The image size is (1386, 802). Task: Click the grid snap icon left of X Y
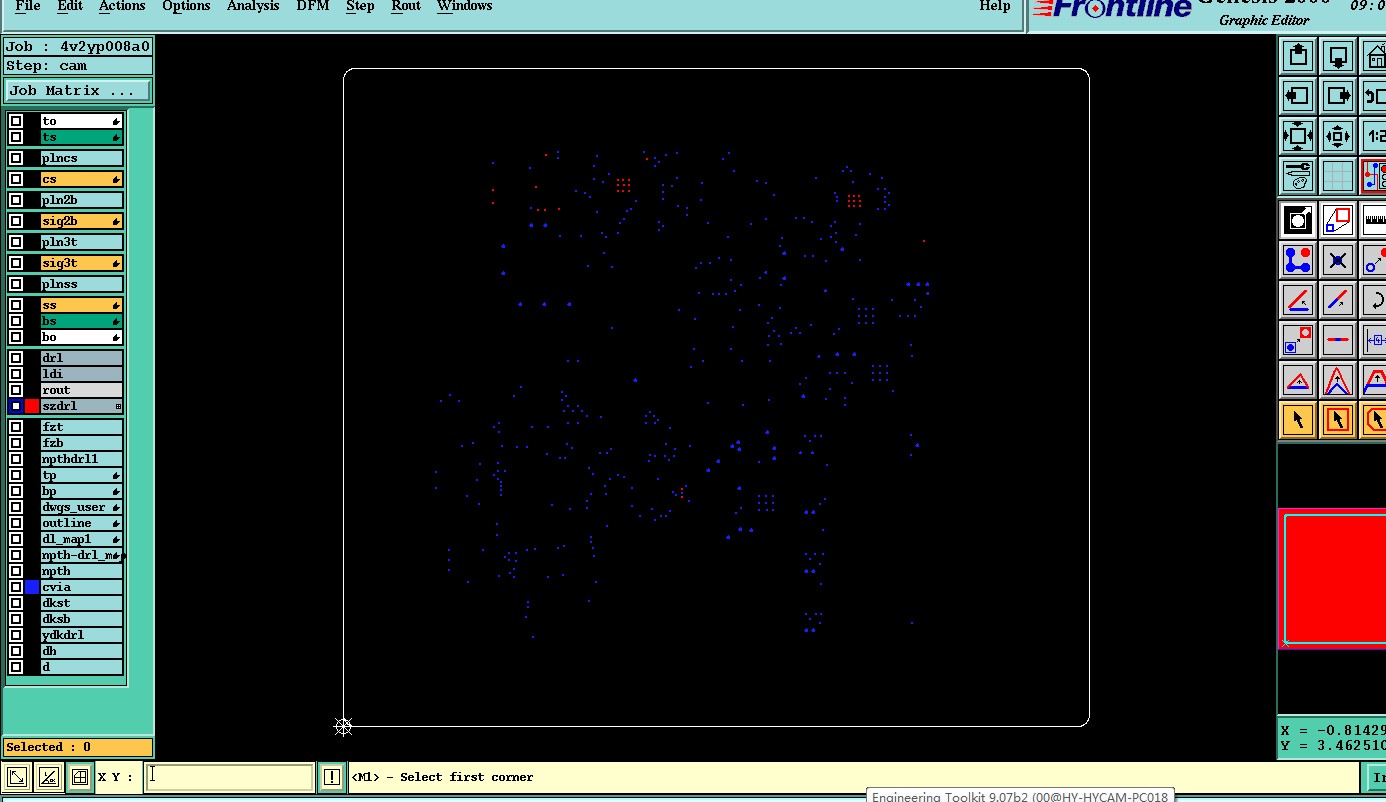point(80,777)
